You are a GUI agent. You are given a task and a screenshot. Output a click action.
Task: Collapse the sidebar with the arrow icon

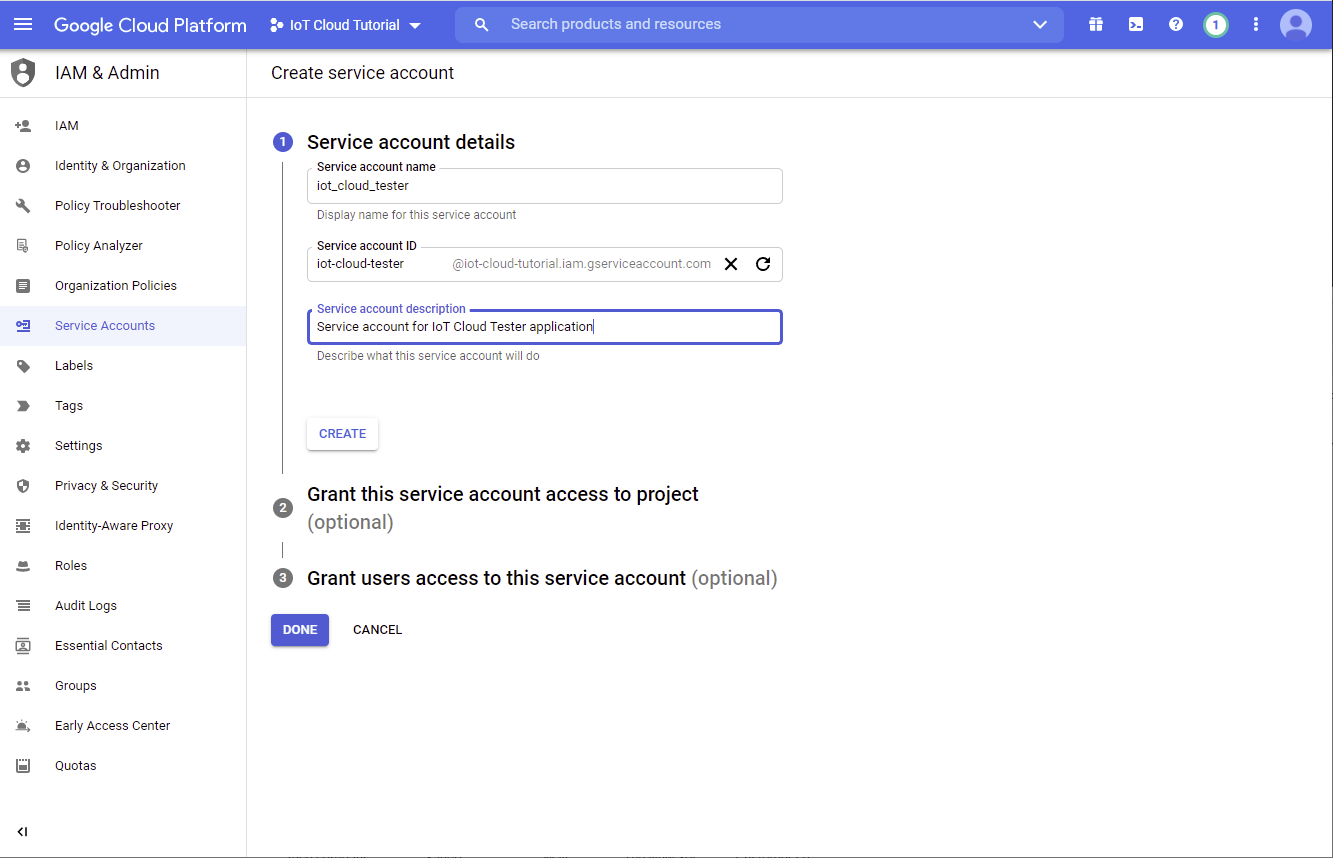(x=22, y=832)
